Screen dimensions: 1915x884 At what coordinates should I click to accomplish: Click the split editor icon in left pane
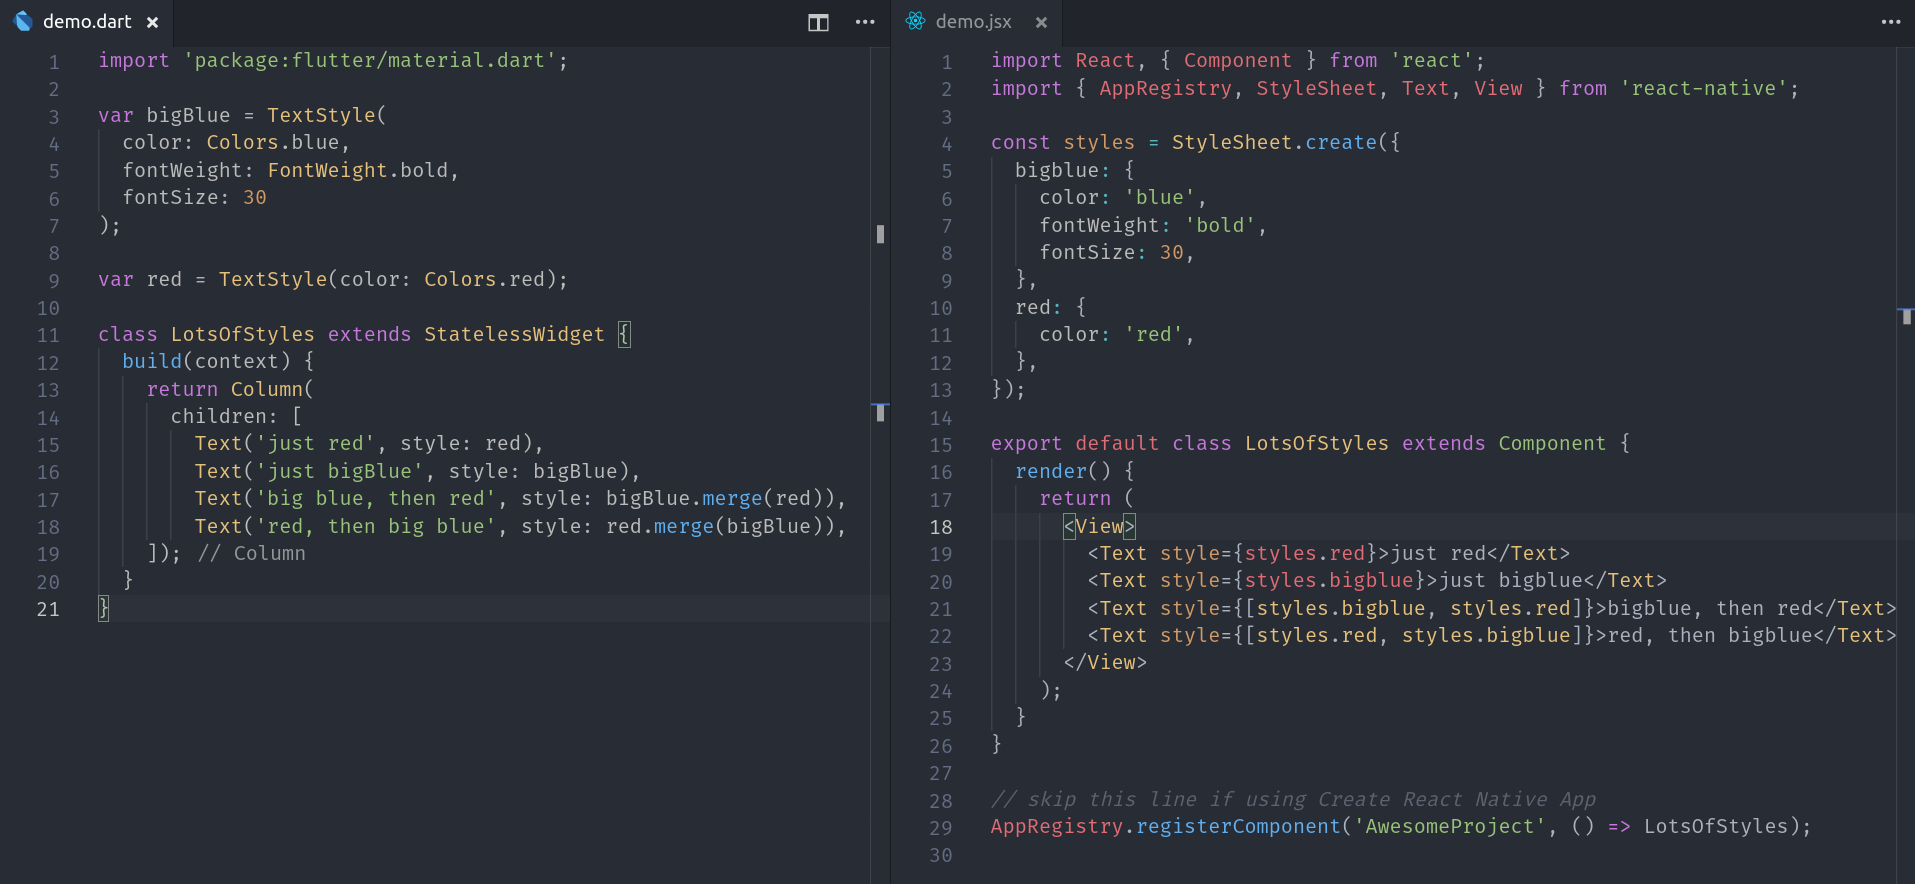(x=818, y=22)
